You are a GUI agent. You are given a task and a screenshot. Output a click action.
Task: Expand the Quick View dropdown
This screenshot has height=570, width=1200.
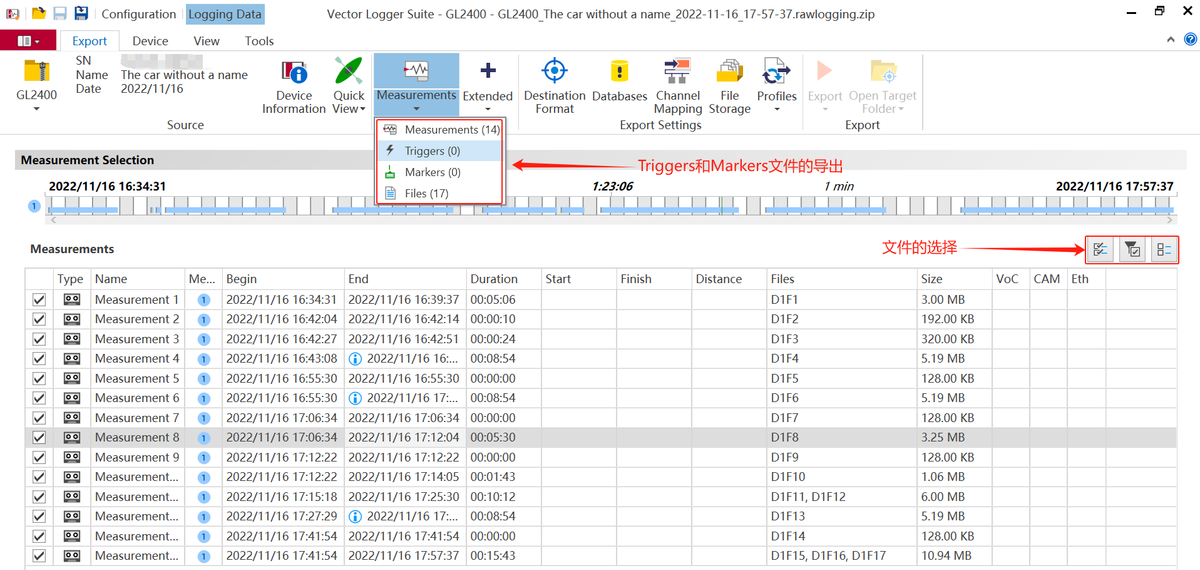(x=349, y=108)
